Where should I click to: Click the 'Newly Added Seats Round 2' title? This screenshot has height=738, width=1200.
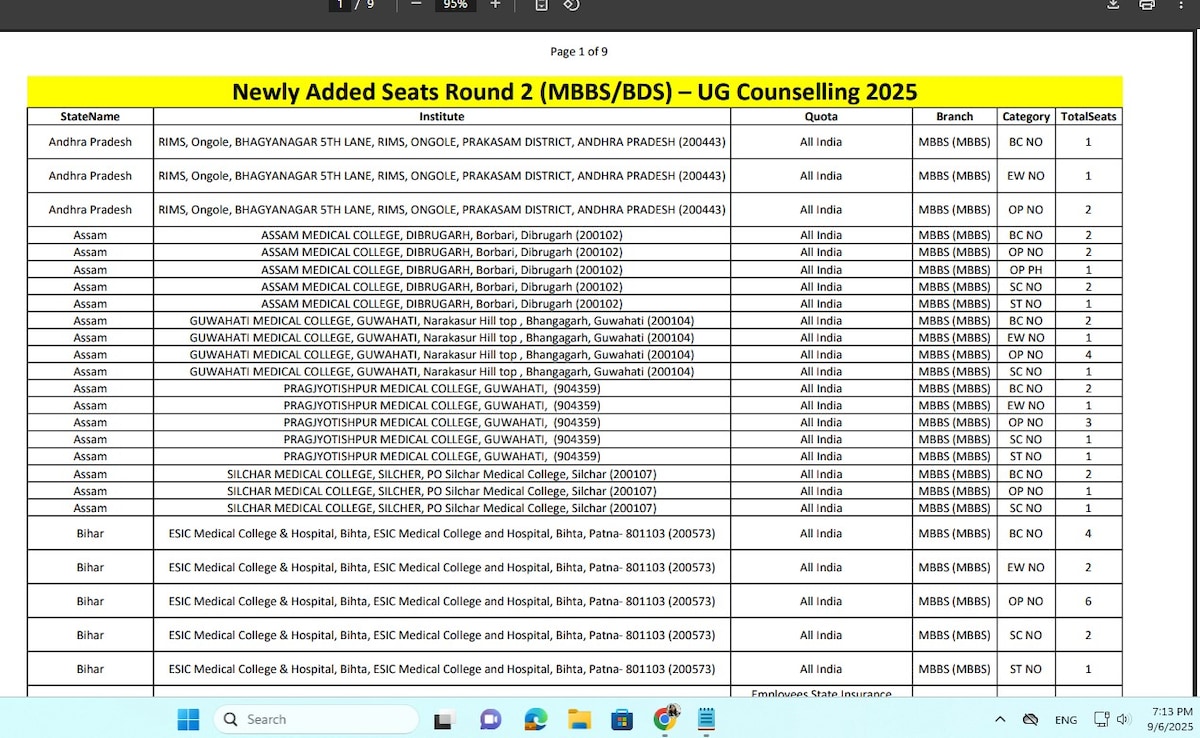(x=574, y=92)
